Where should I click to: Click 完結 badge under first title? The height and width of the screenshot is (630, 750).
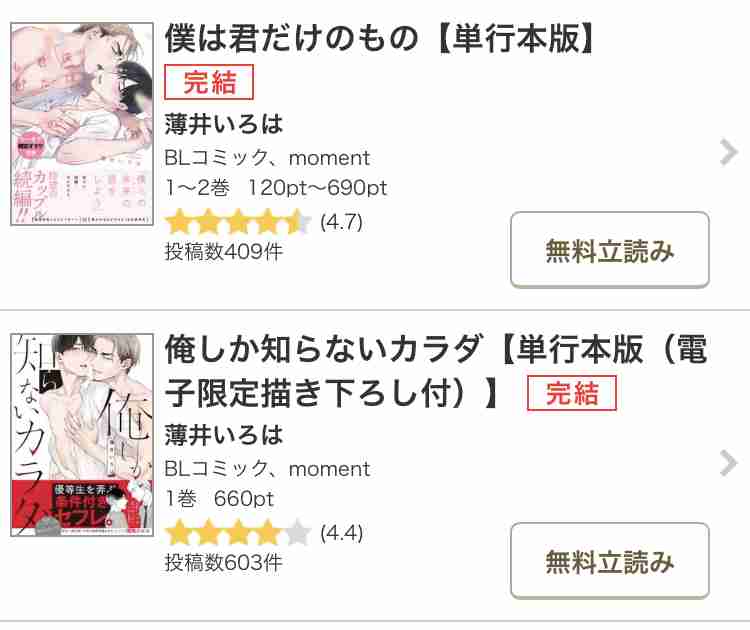coord(209,82)
